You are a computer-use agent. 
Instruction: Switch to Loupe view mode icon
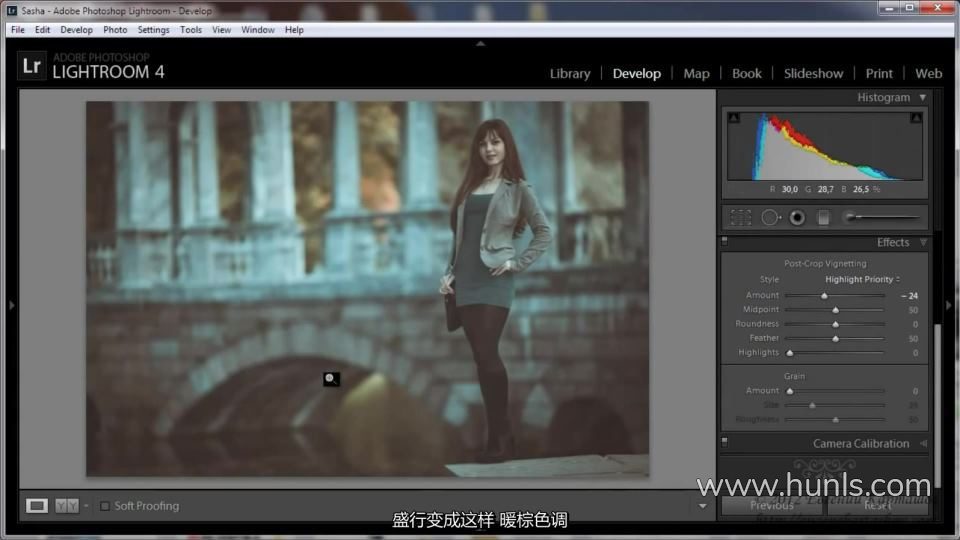click(37, 506)
